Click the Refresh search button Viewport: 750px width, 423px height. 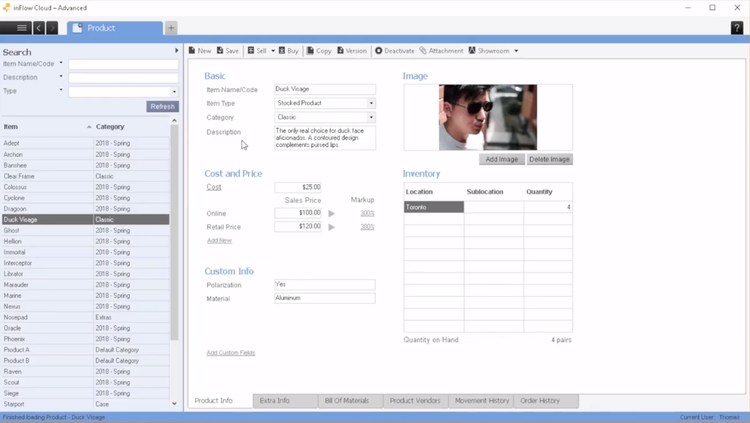coord(163,106)
